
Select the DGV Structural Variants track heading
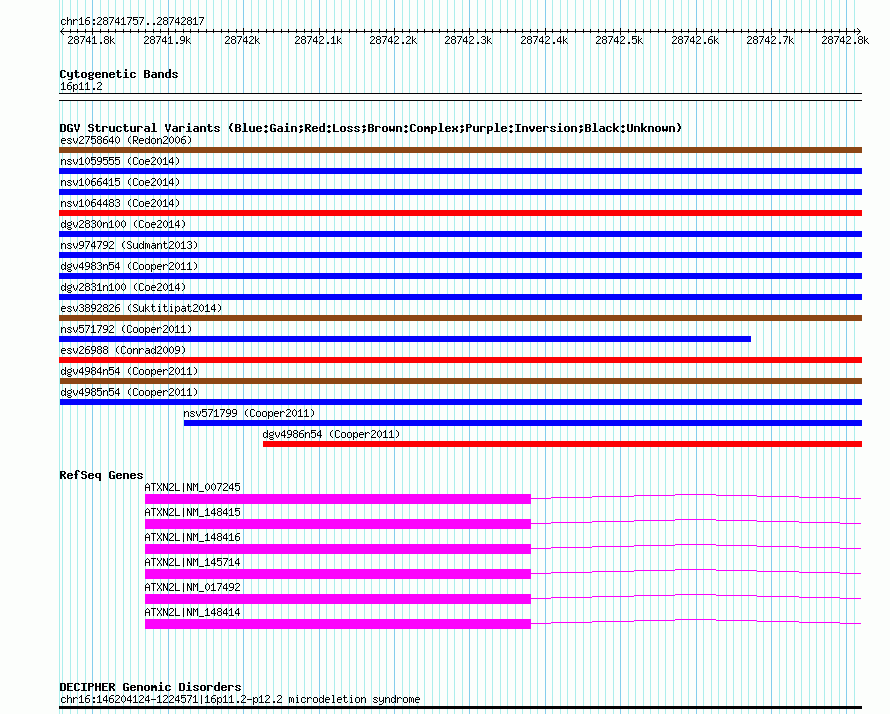[371, 128]
